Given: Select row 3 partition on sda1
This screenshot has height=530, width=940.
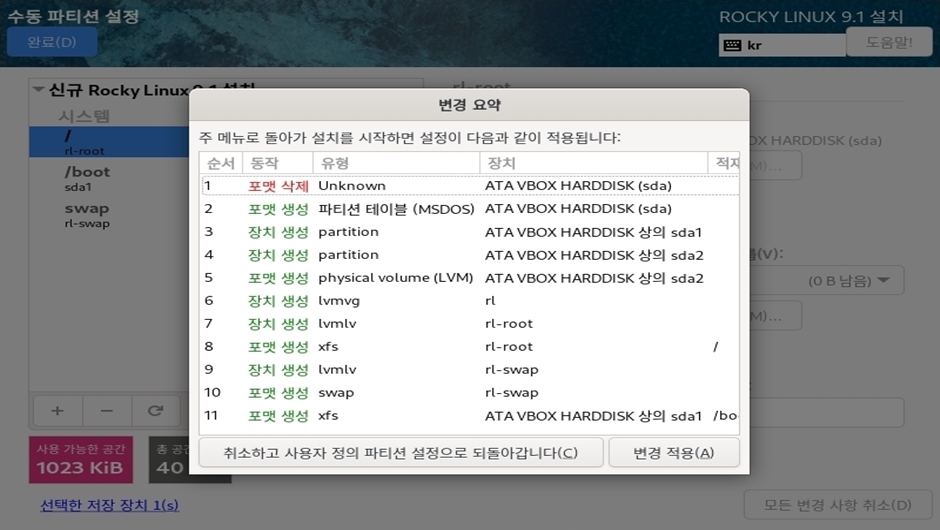Looking at the screenshot, I should 469,232.
